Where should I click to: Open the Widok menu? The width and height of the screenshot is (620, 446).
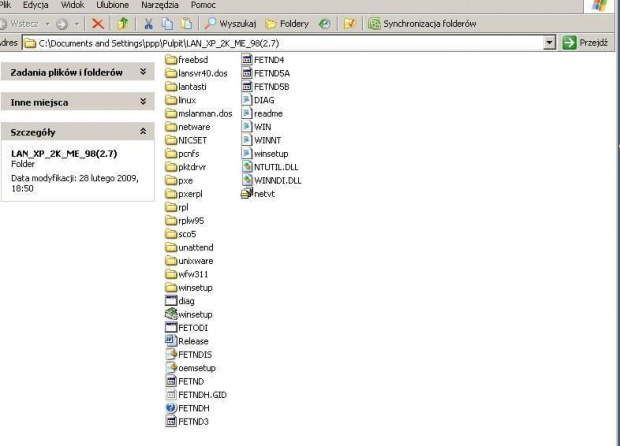73,5
